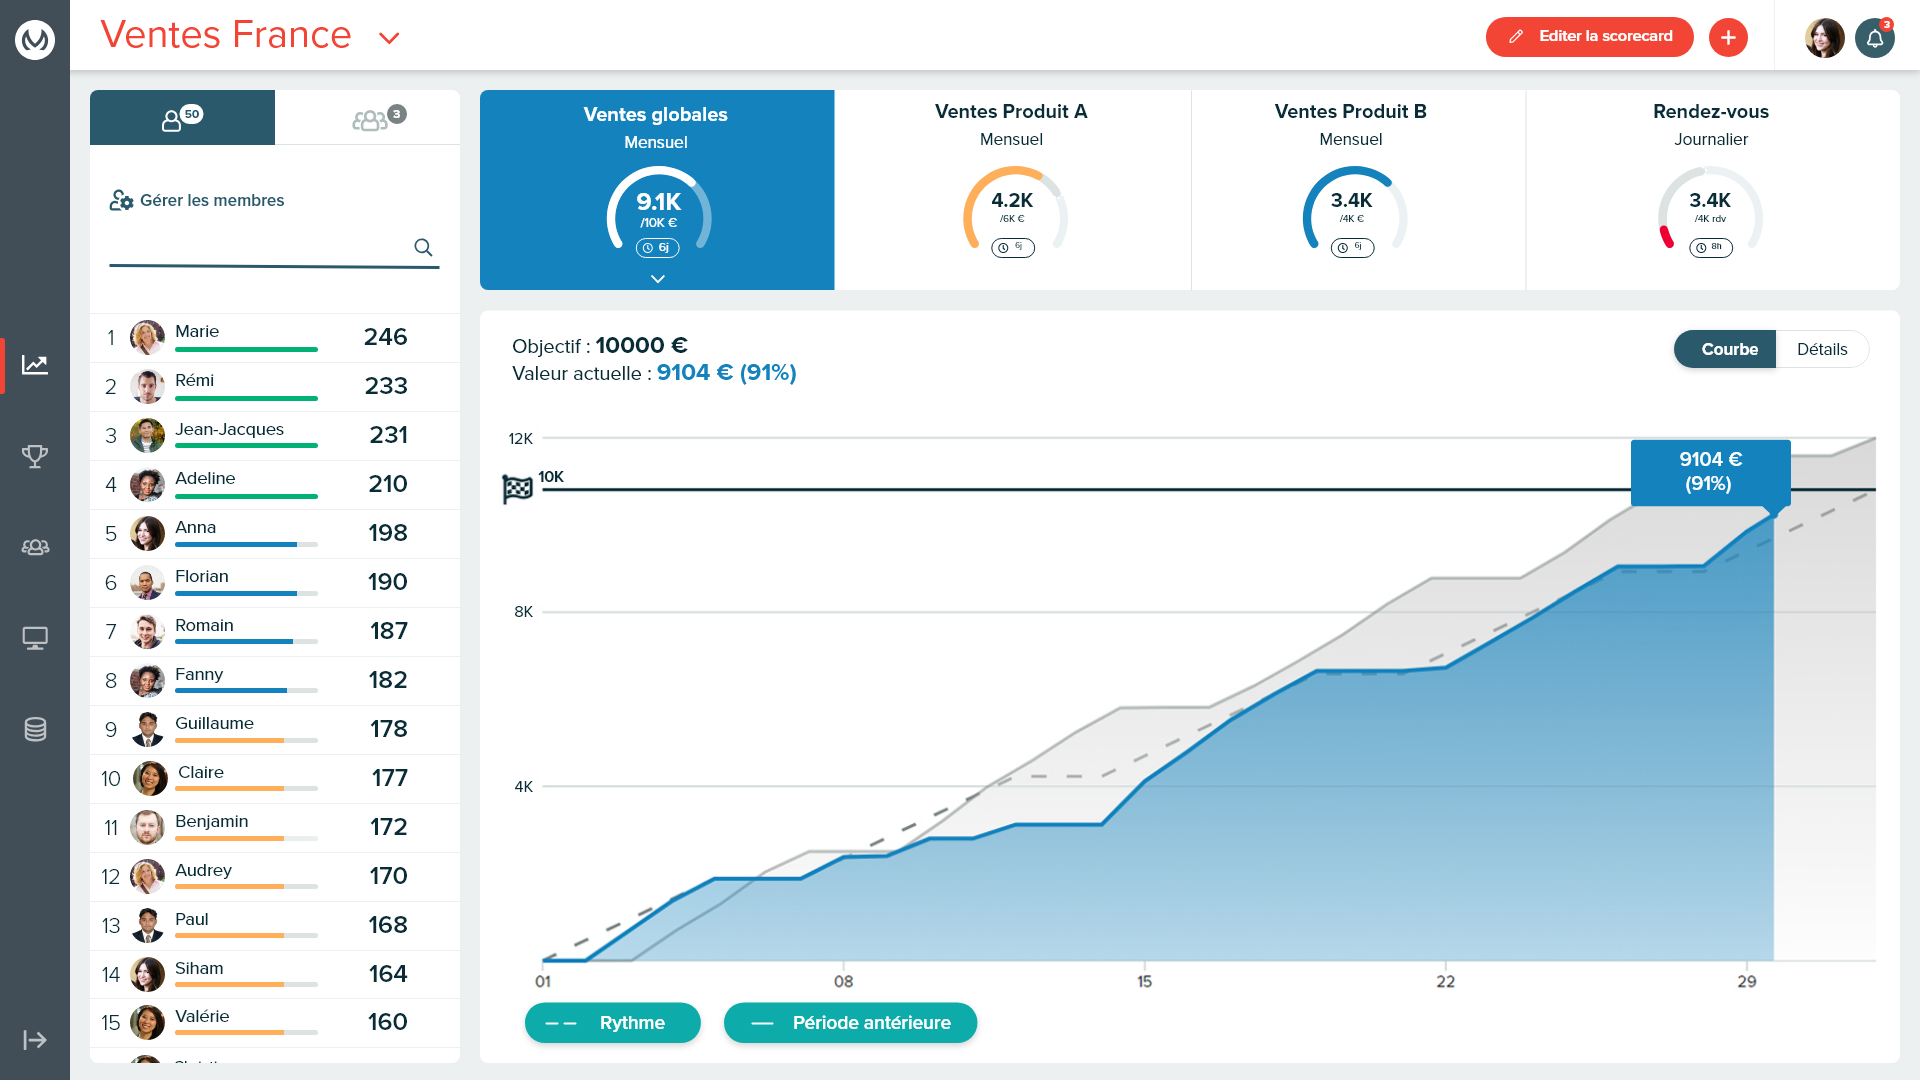Screen dimensions: 1920x1080
Task: Open the teams group icon in sidebar
Action: (35, 547)
